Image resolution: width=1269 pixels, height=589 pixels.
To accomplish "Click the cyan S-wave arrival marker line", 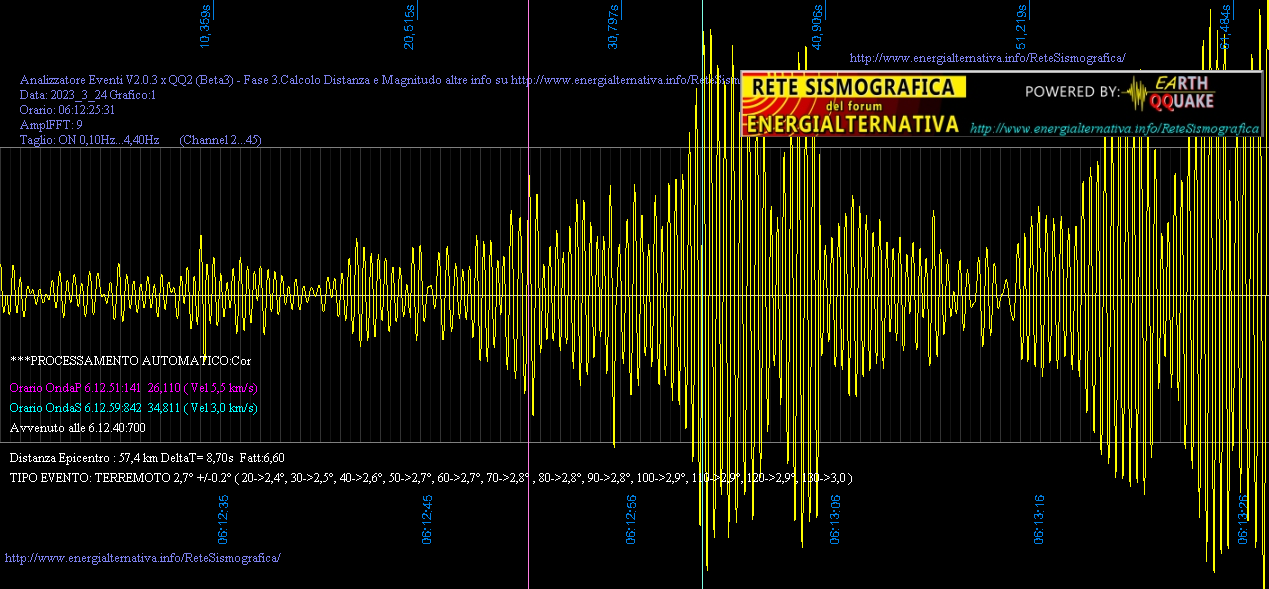I will point(703,294).
